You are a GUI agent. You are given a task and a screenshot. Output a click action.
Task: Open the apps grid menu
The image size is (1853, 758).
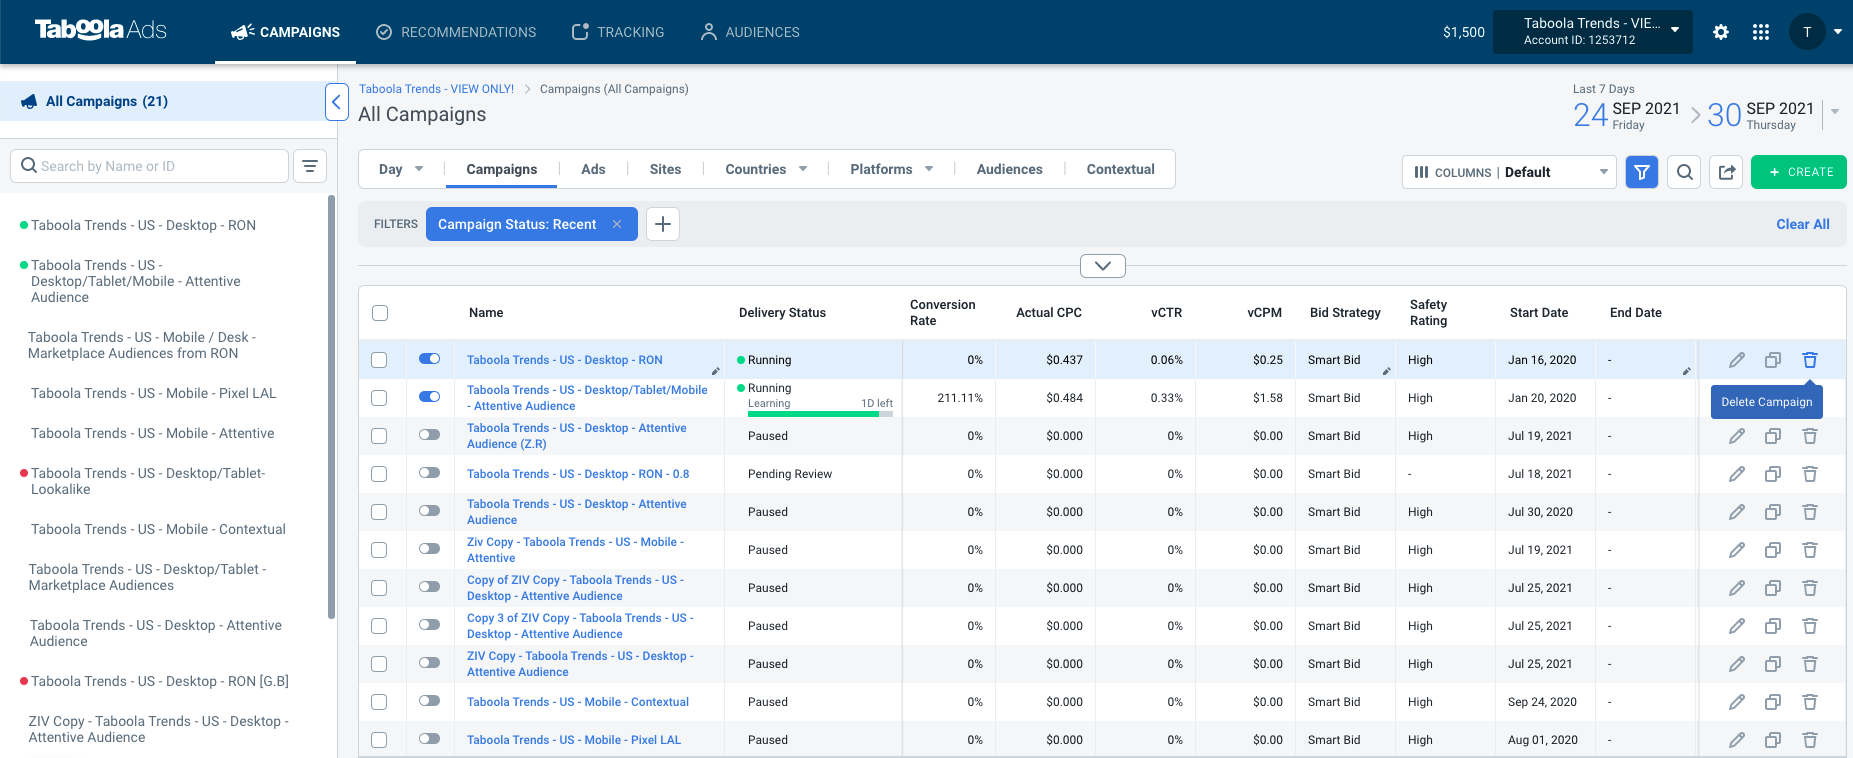pos(1761,32)
